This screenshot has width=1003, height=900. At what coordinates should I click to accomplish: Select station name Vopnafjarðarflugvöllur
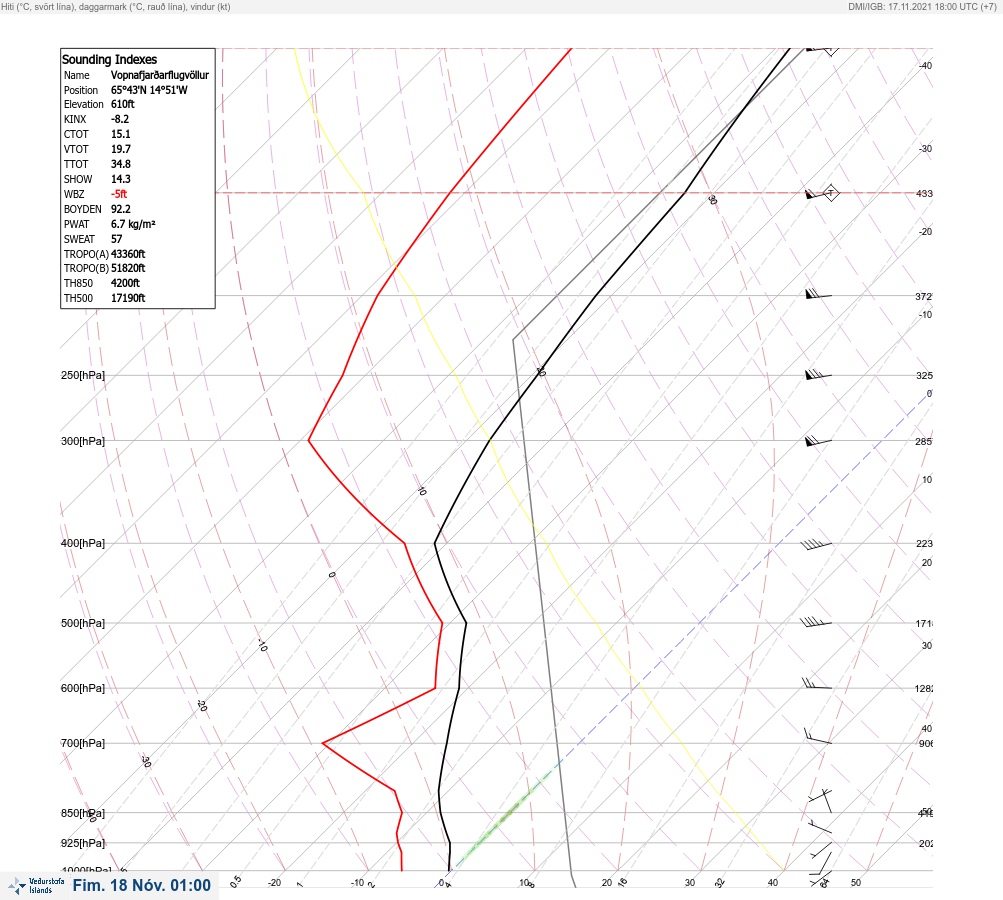[x=160, y=75]
